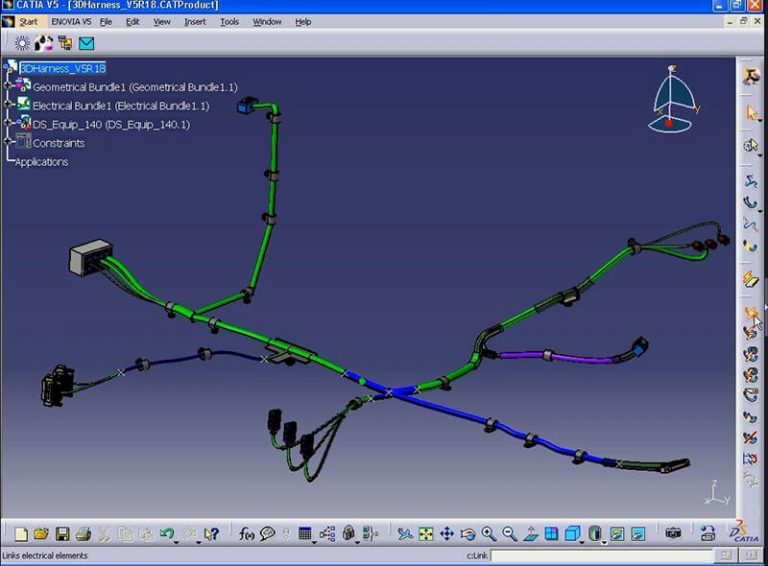Click the Zoom In magnifier icon

(x=489, y=534)
